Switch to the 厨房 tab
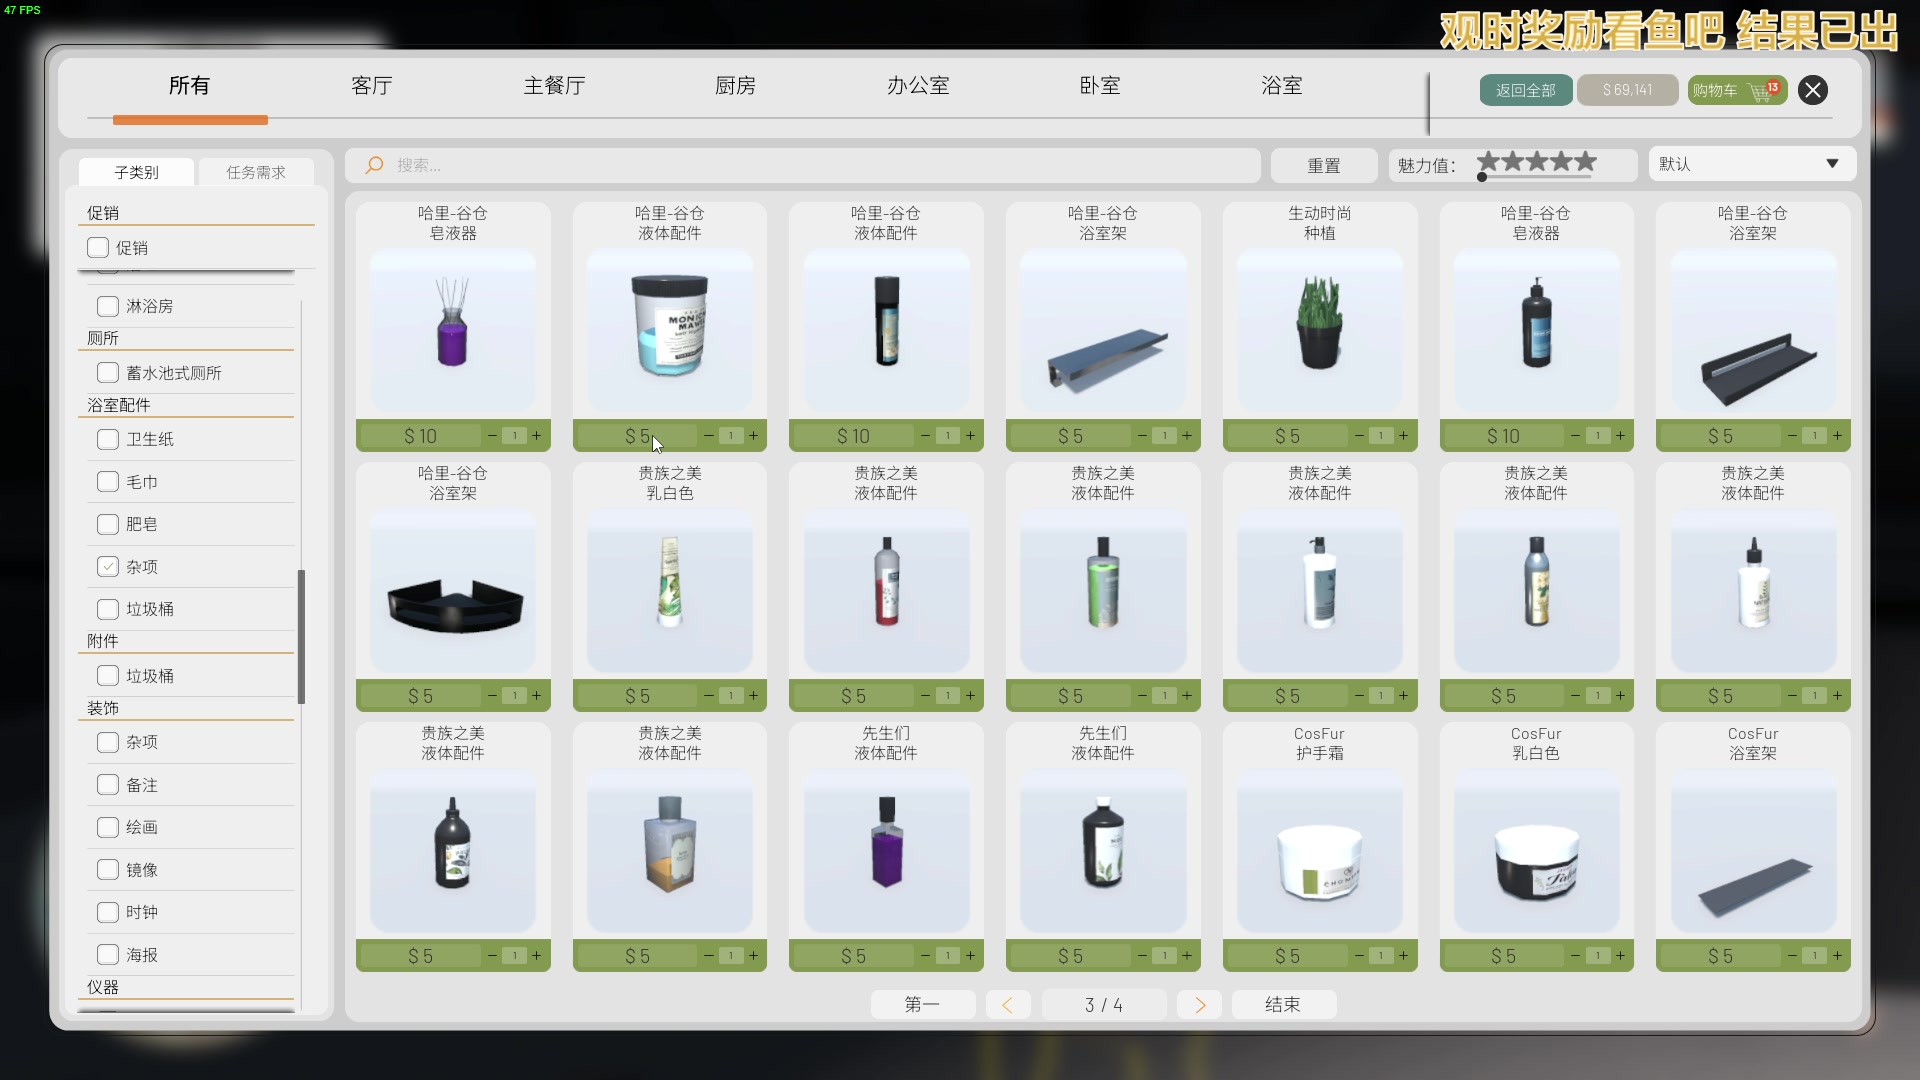The image size is (1920, 1080). (x=735, y=86)
